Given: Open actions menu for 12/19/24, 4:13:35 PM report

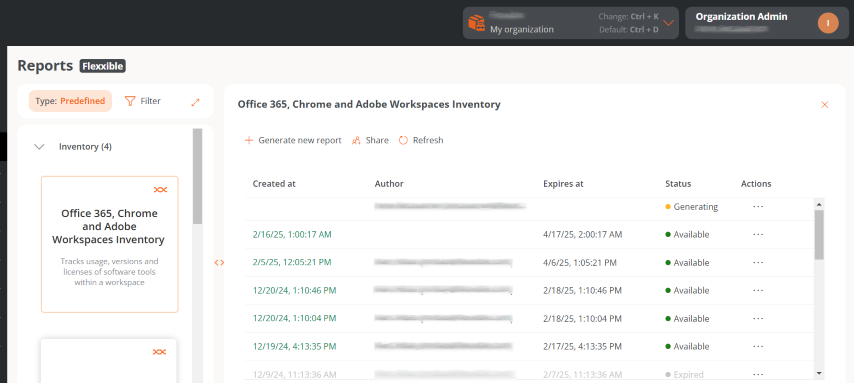Looking at the screenshot, I should tap(758, 346).
